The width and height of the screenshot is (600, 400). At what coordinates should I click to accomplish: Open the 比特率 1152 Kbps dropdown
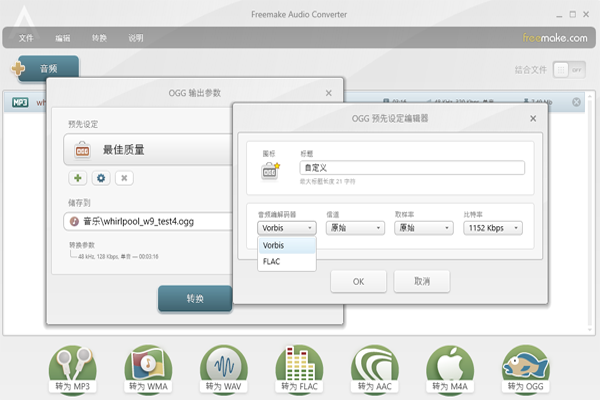[492, 228]
